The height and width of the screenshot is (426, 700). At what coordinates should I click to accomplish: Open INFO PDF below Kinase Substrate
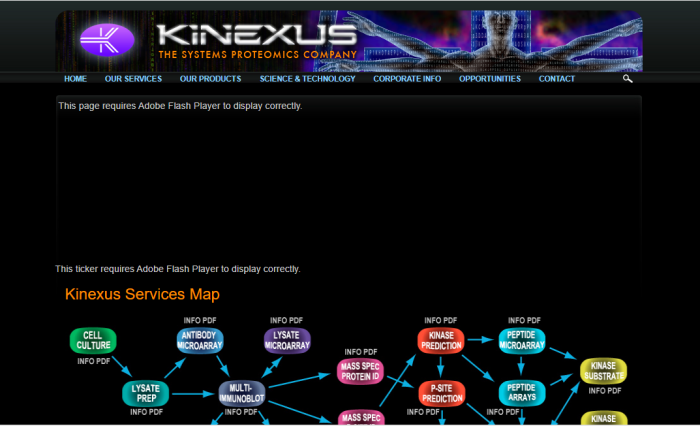point(605,391)
